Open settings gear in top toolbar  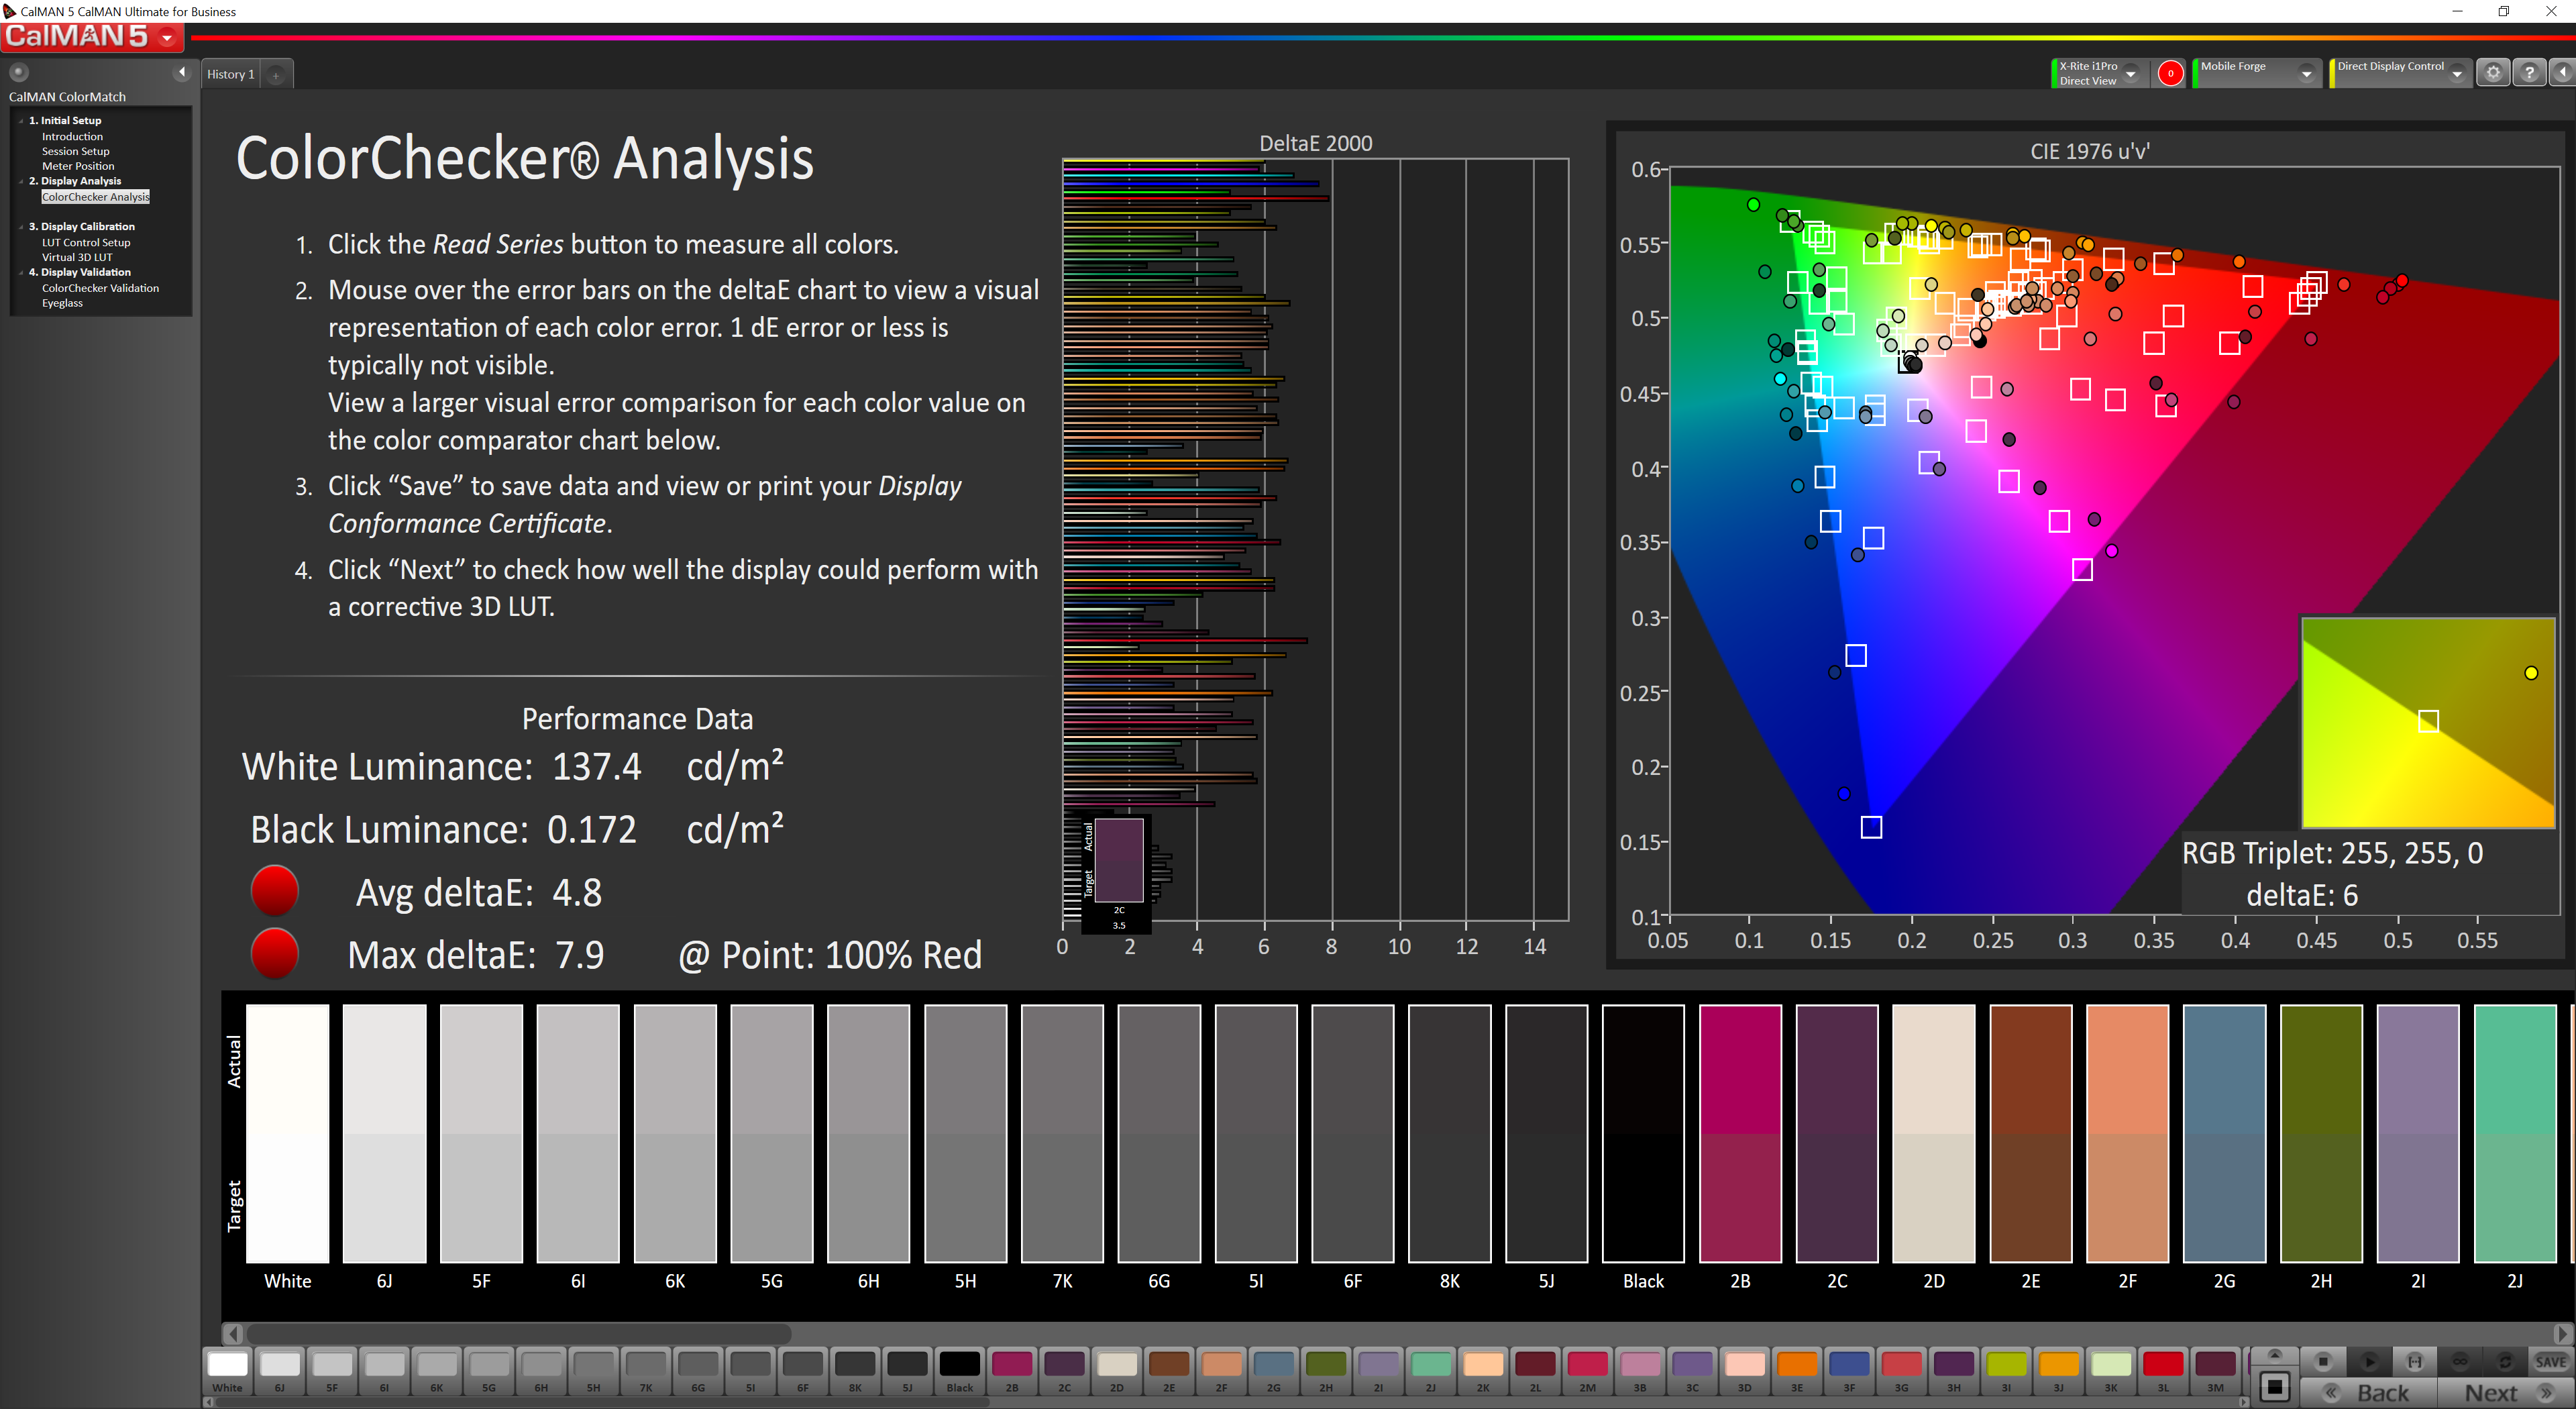[x=2493, y=73]
